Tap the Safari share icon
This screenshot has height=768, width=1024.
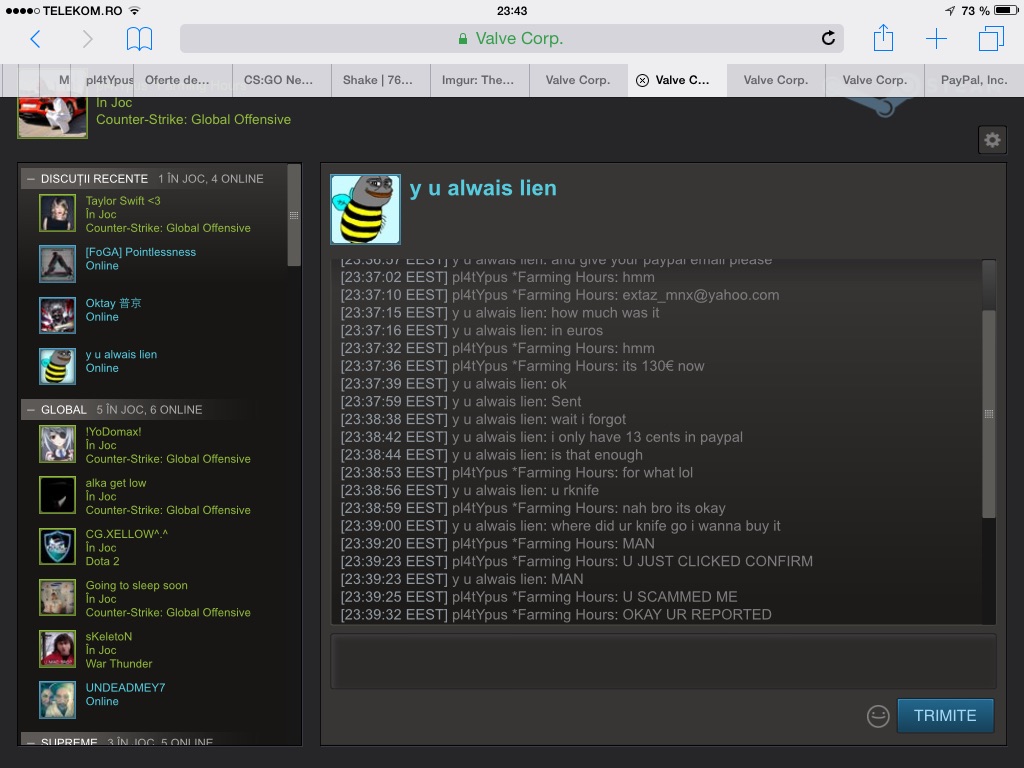click(883, 39)
